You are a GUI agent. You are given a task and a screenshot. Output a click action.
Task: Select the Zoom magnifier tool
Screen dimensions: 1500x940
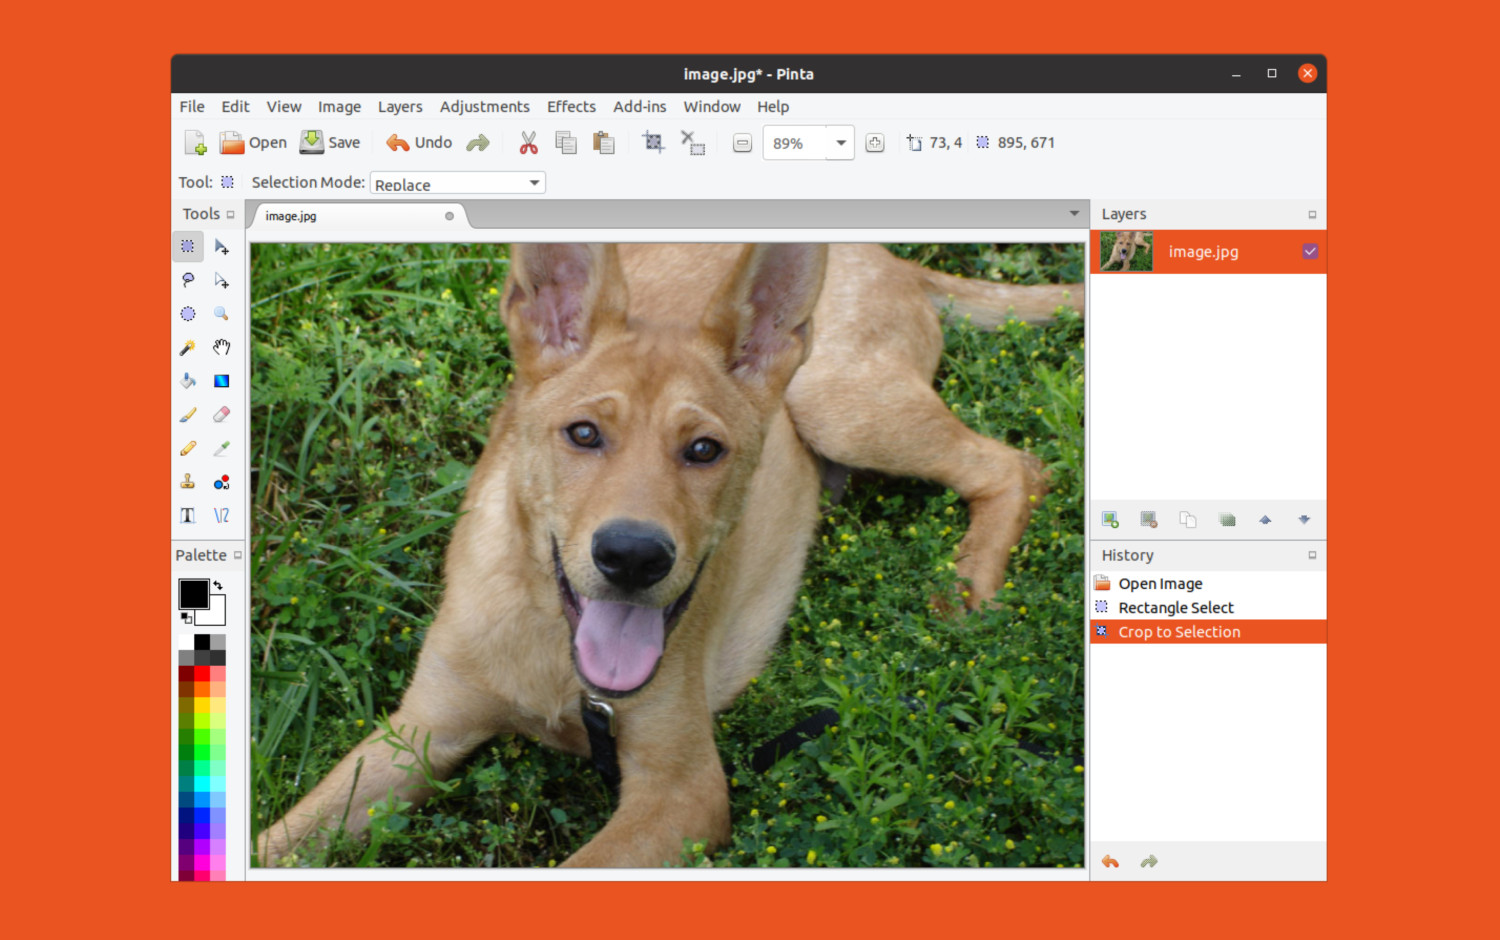(222, 314)
